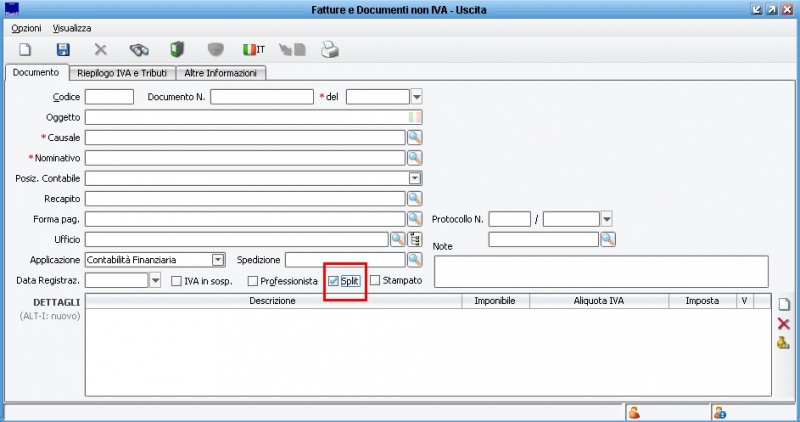Click into the Spedizione field
The image size is (800, 422).
pyautogui.click(x=345, y=260)
